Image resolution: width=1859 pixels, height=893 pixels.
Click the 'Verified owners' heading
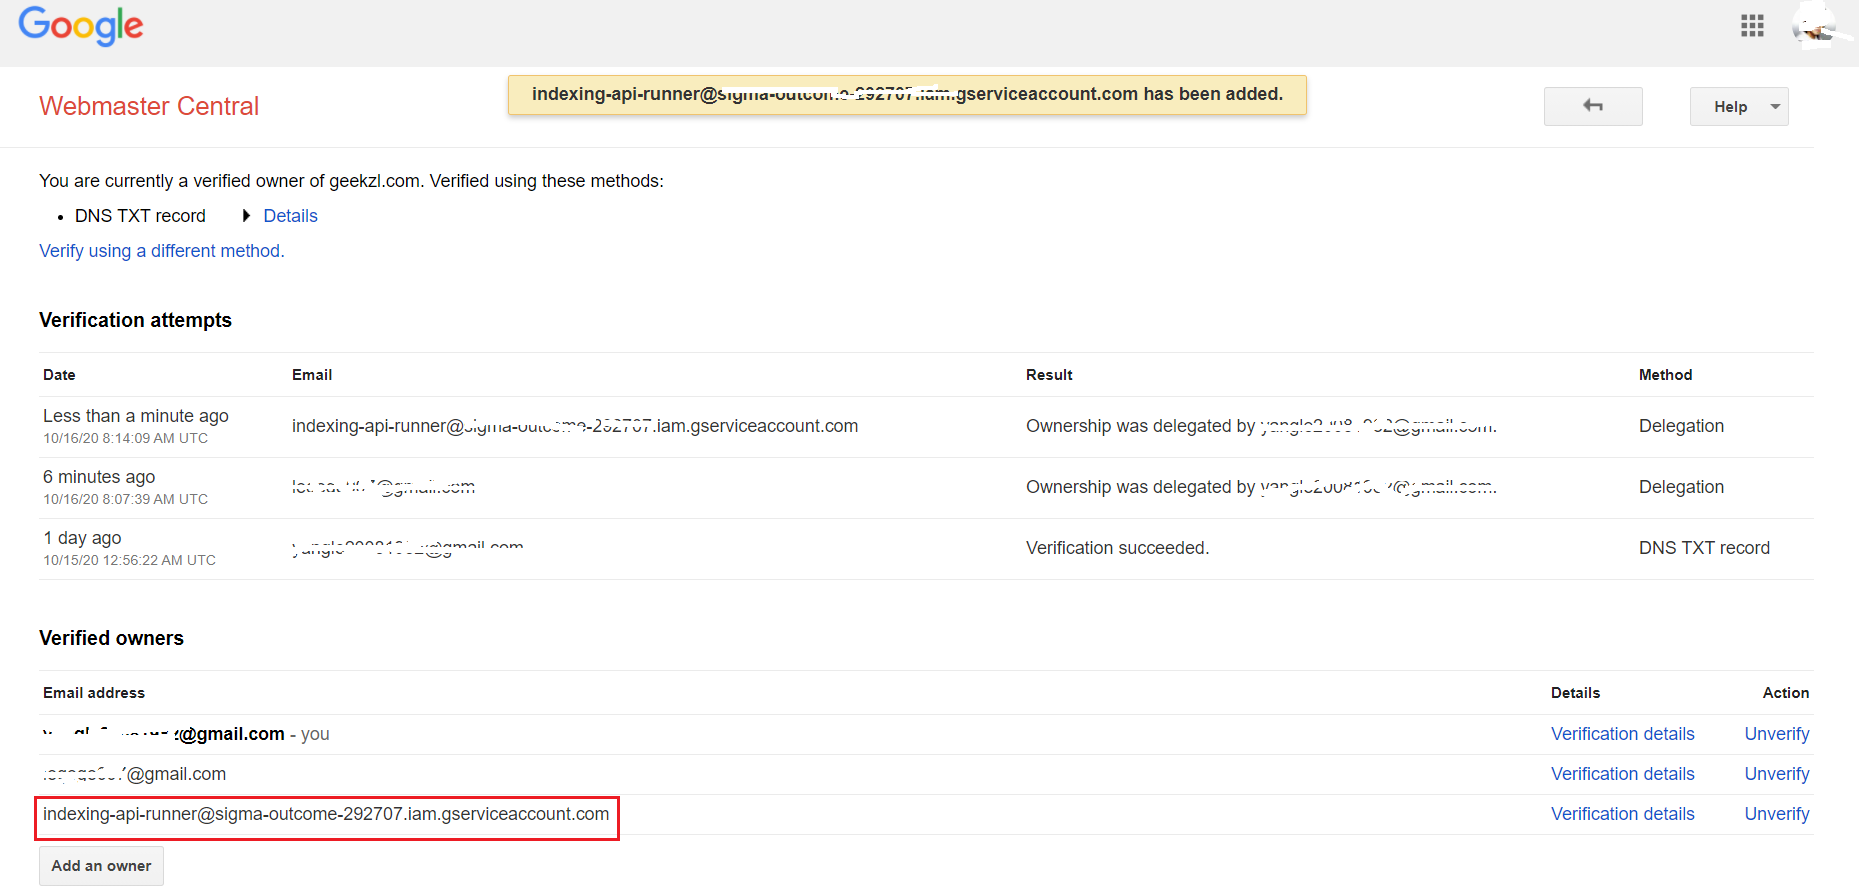pyautogui.click(x=111, y=638)
